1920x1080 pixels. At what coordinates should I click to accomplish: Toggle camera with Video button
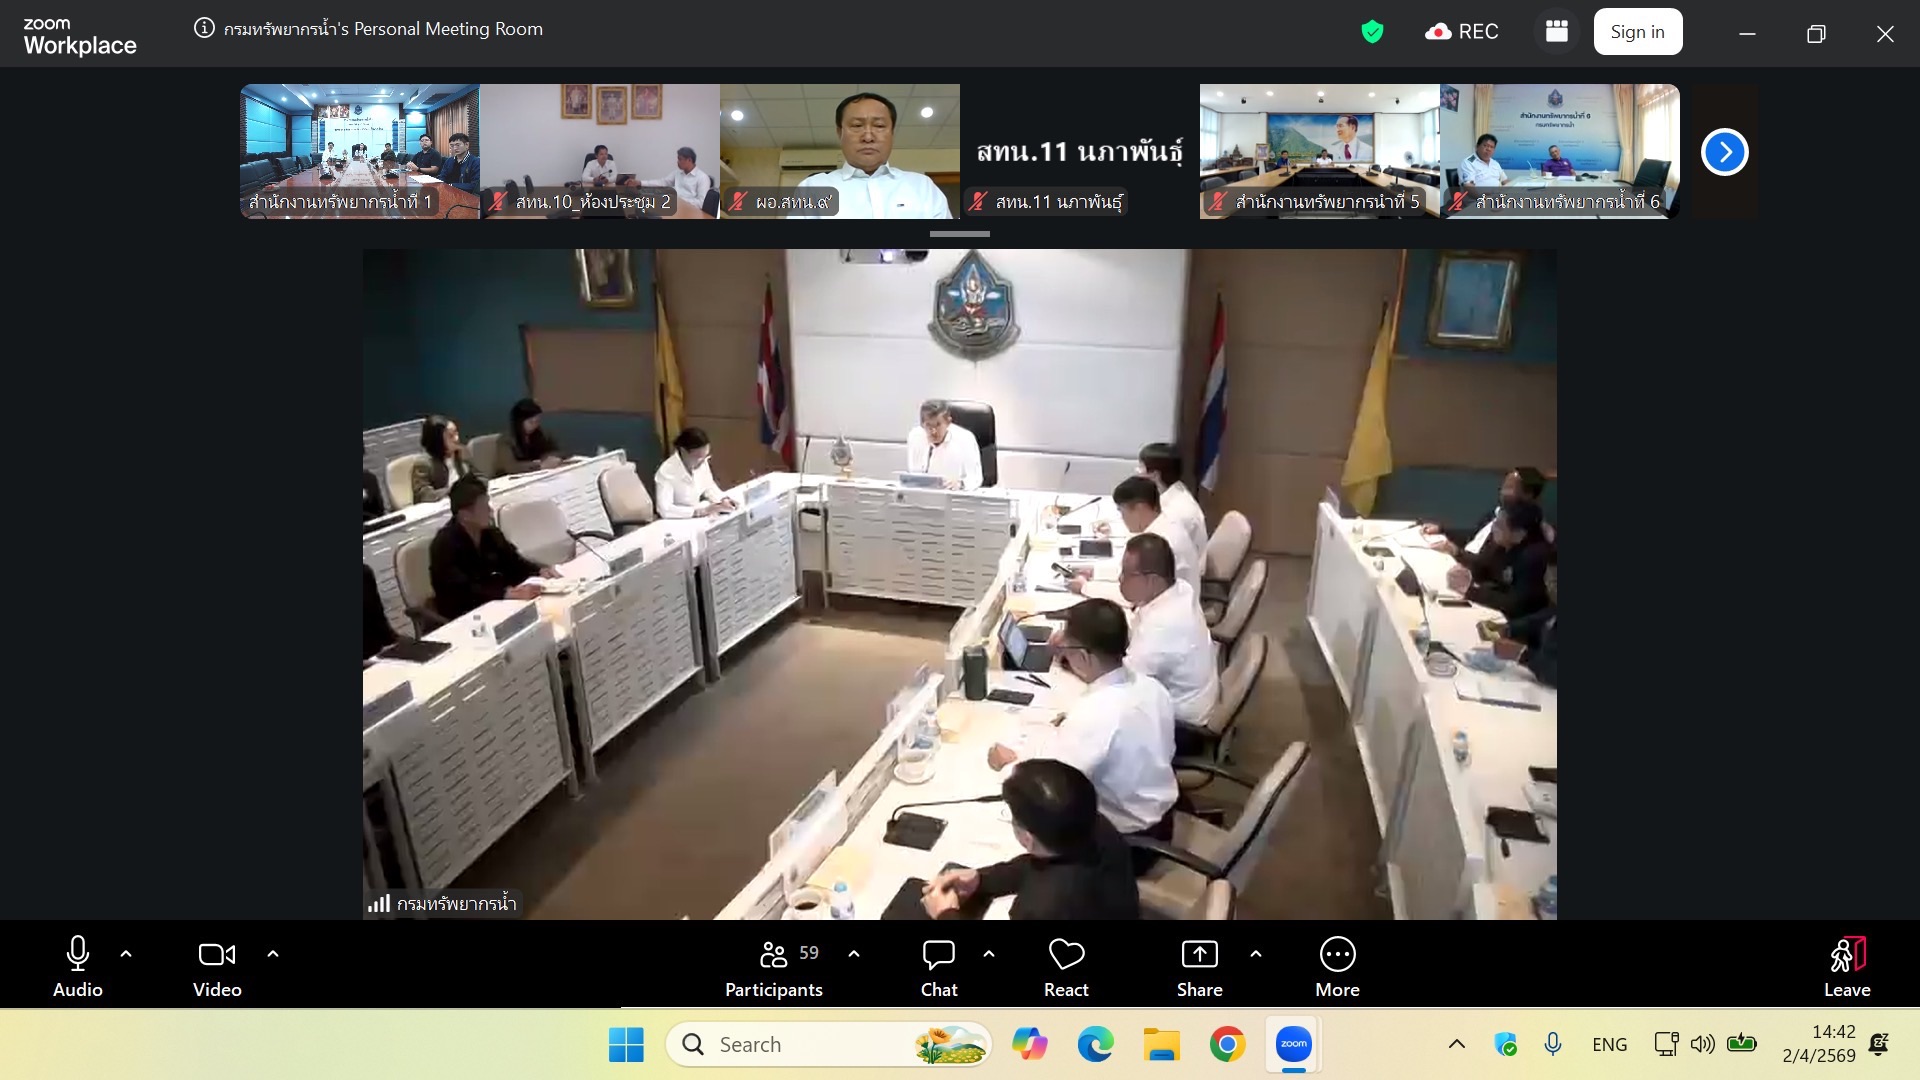[217, 966]
